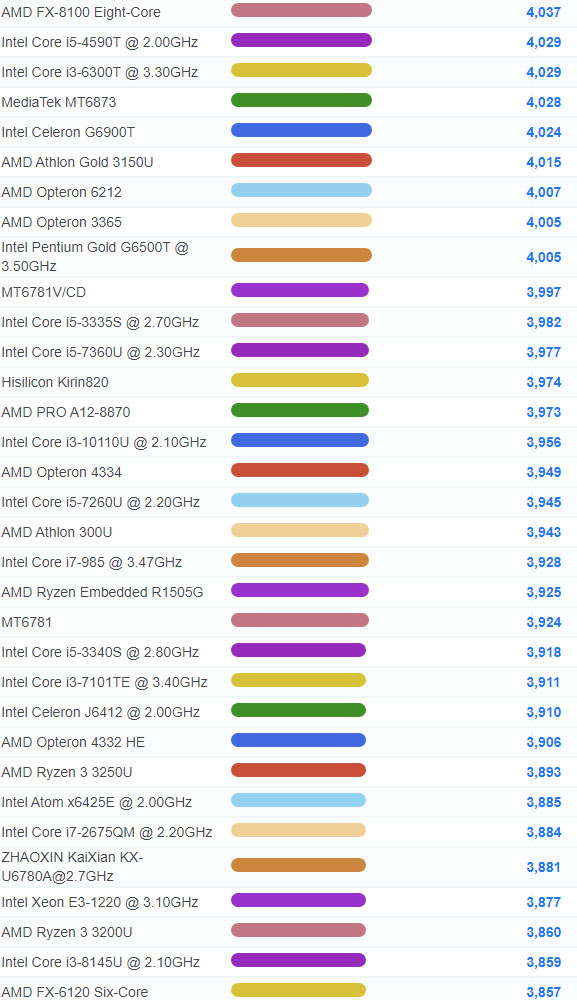Select the score 3,885

[543, 802]
